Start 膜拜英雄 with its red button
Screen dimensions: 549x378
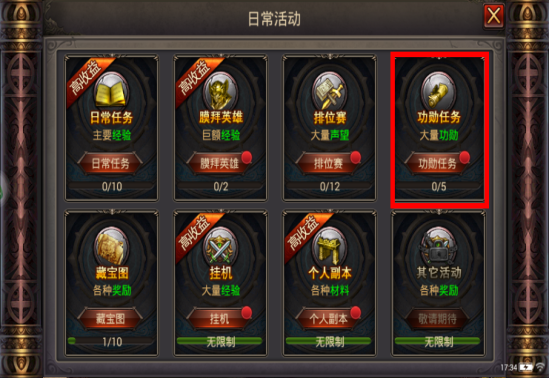click(219, 163)
